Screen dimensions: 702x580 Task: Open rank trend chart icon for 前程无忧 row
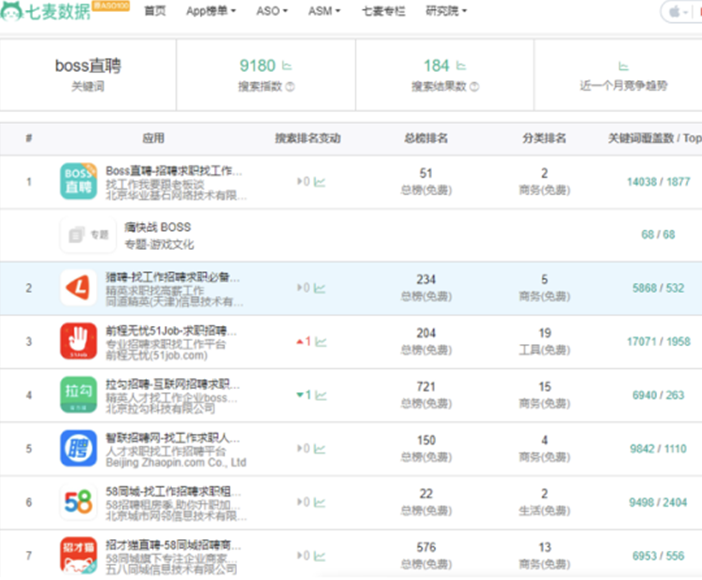321,342
